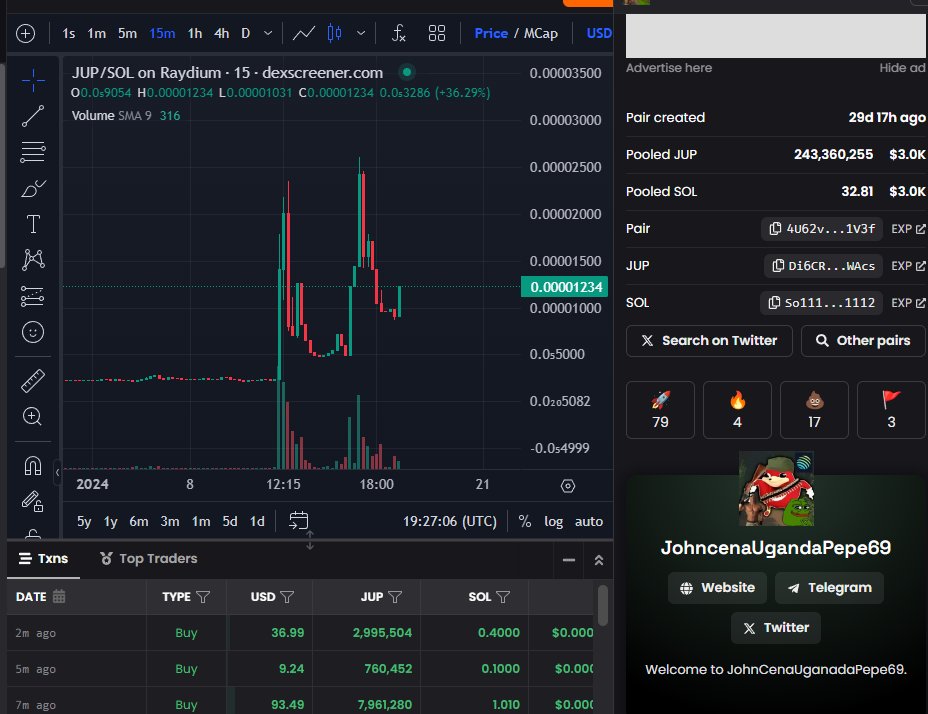Select the 1m timeframe in top toolbar
Image resolution: width=928 pixels, height=714 pixels.
tap(96, 33)
